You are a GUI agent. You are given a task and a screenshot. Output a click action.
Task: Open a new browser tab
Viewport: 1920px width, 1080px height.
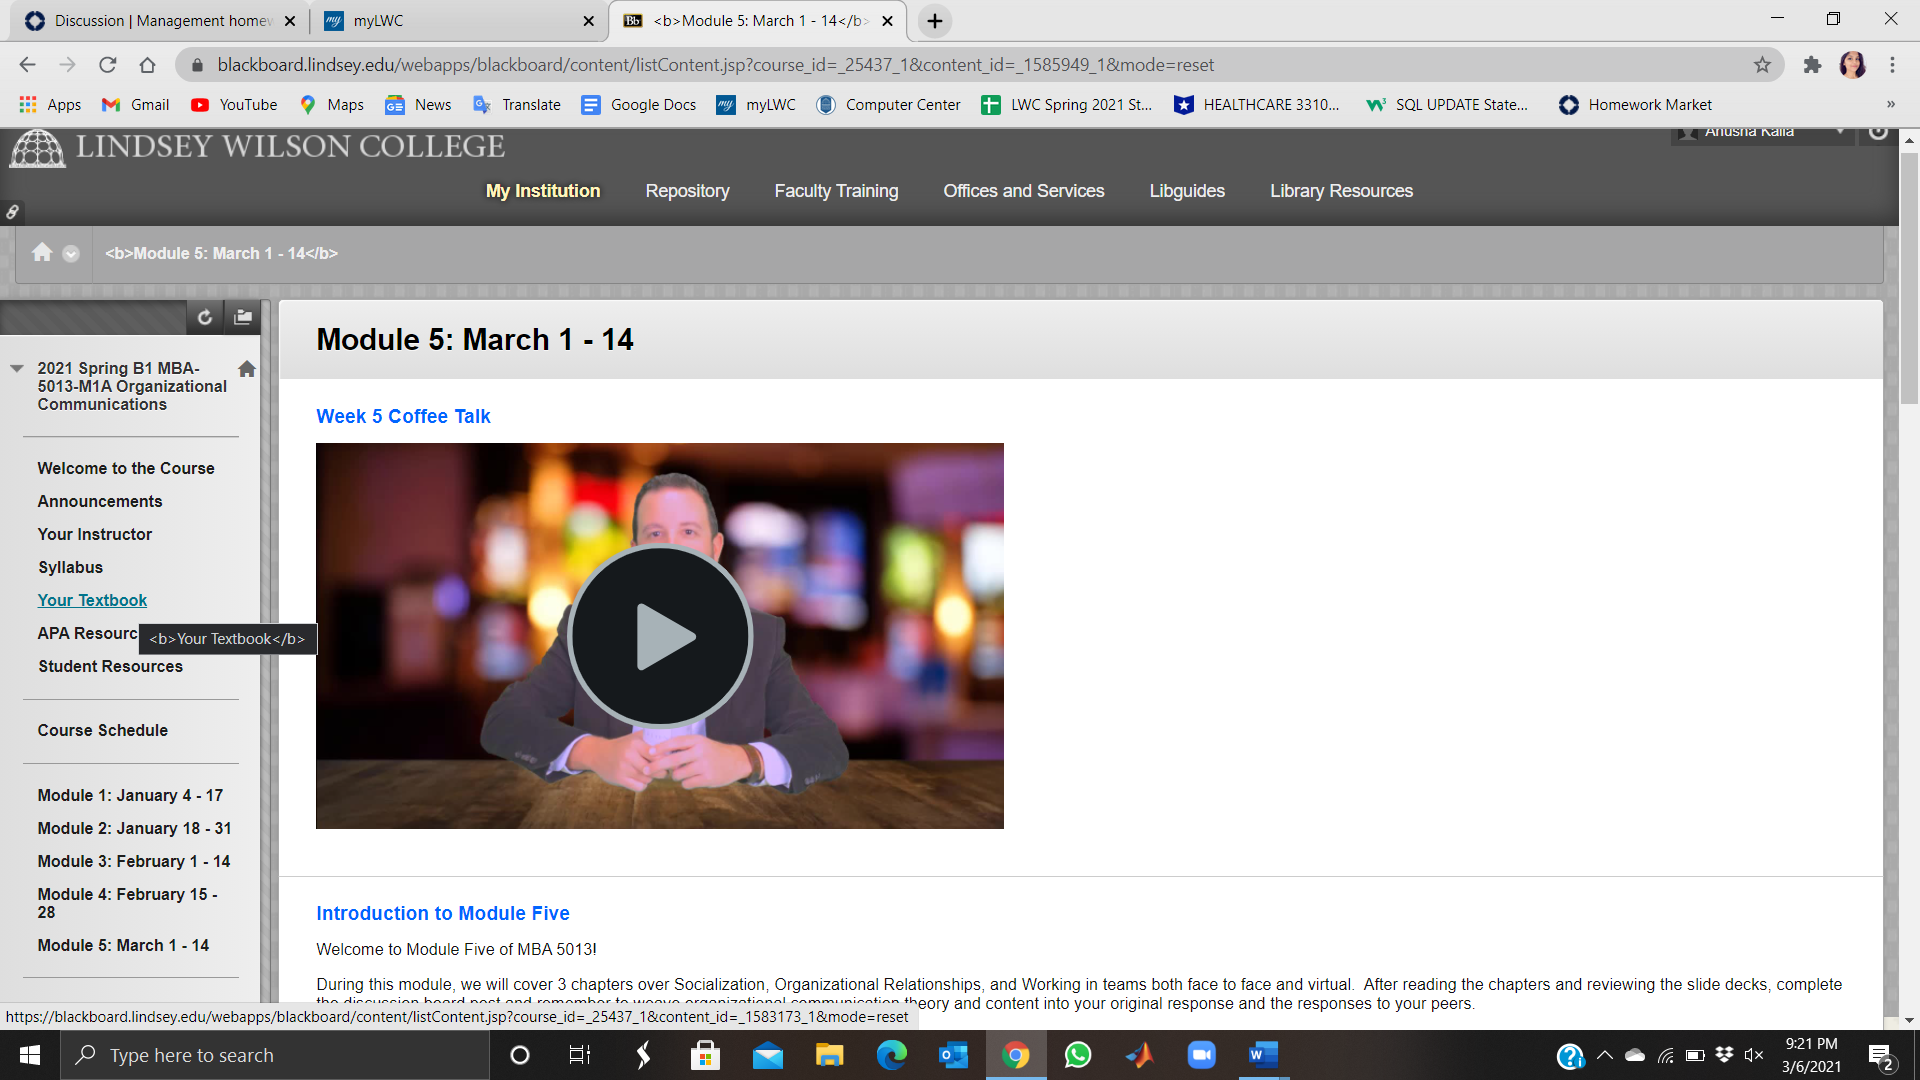(x=935, y=21)
